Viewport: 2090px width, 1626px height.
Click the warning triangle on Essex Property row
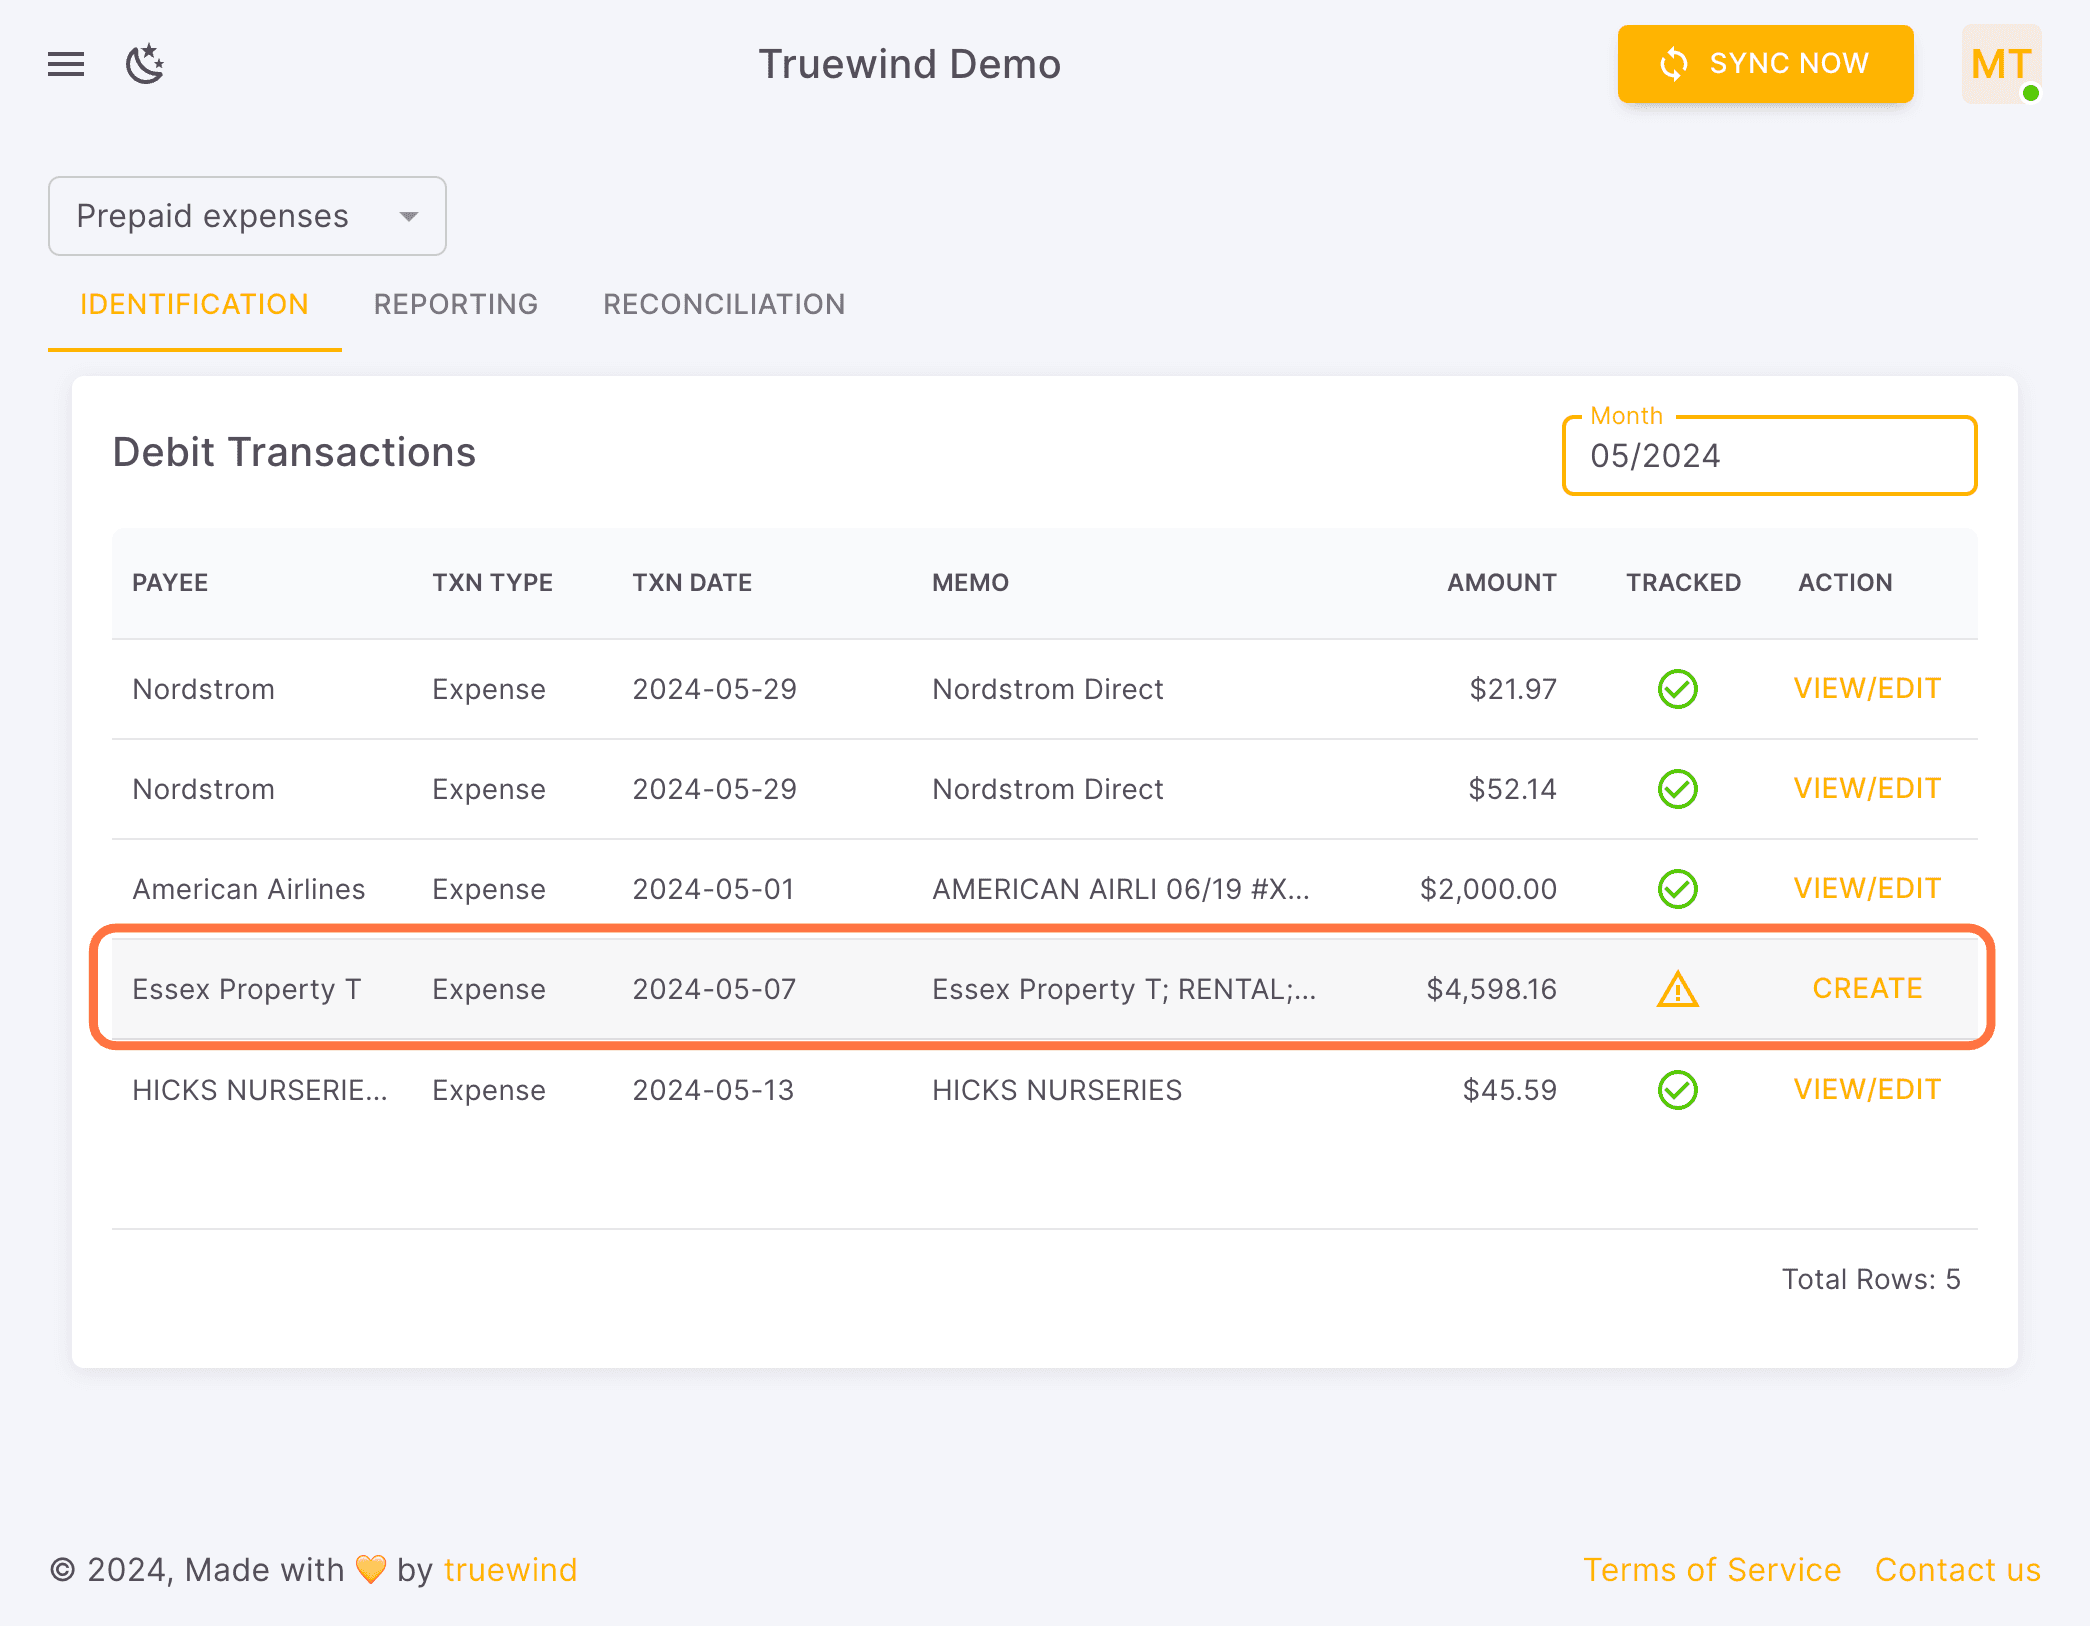click(1677, 990)
